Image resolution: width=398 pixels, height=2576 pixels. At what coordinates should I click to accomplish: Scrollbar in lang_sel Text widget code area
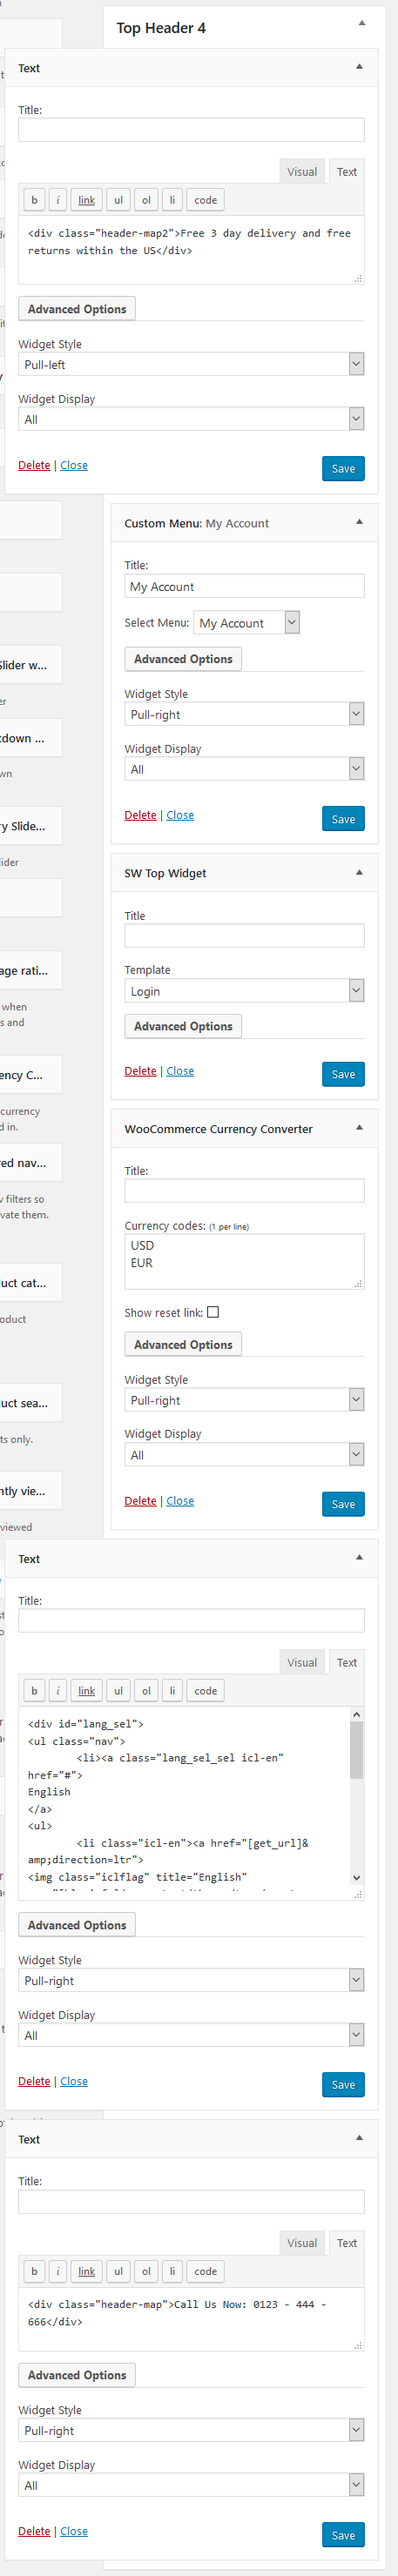pos(357,1796)
